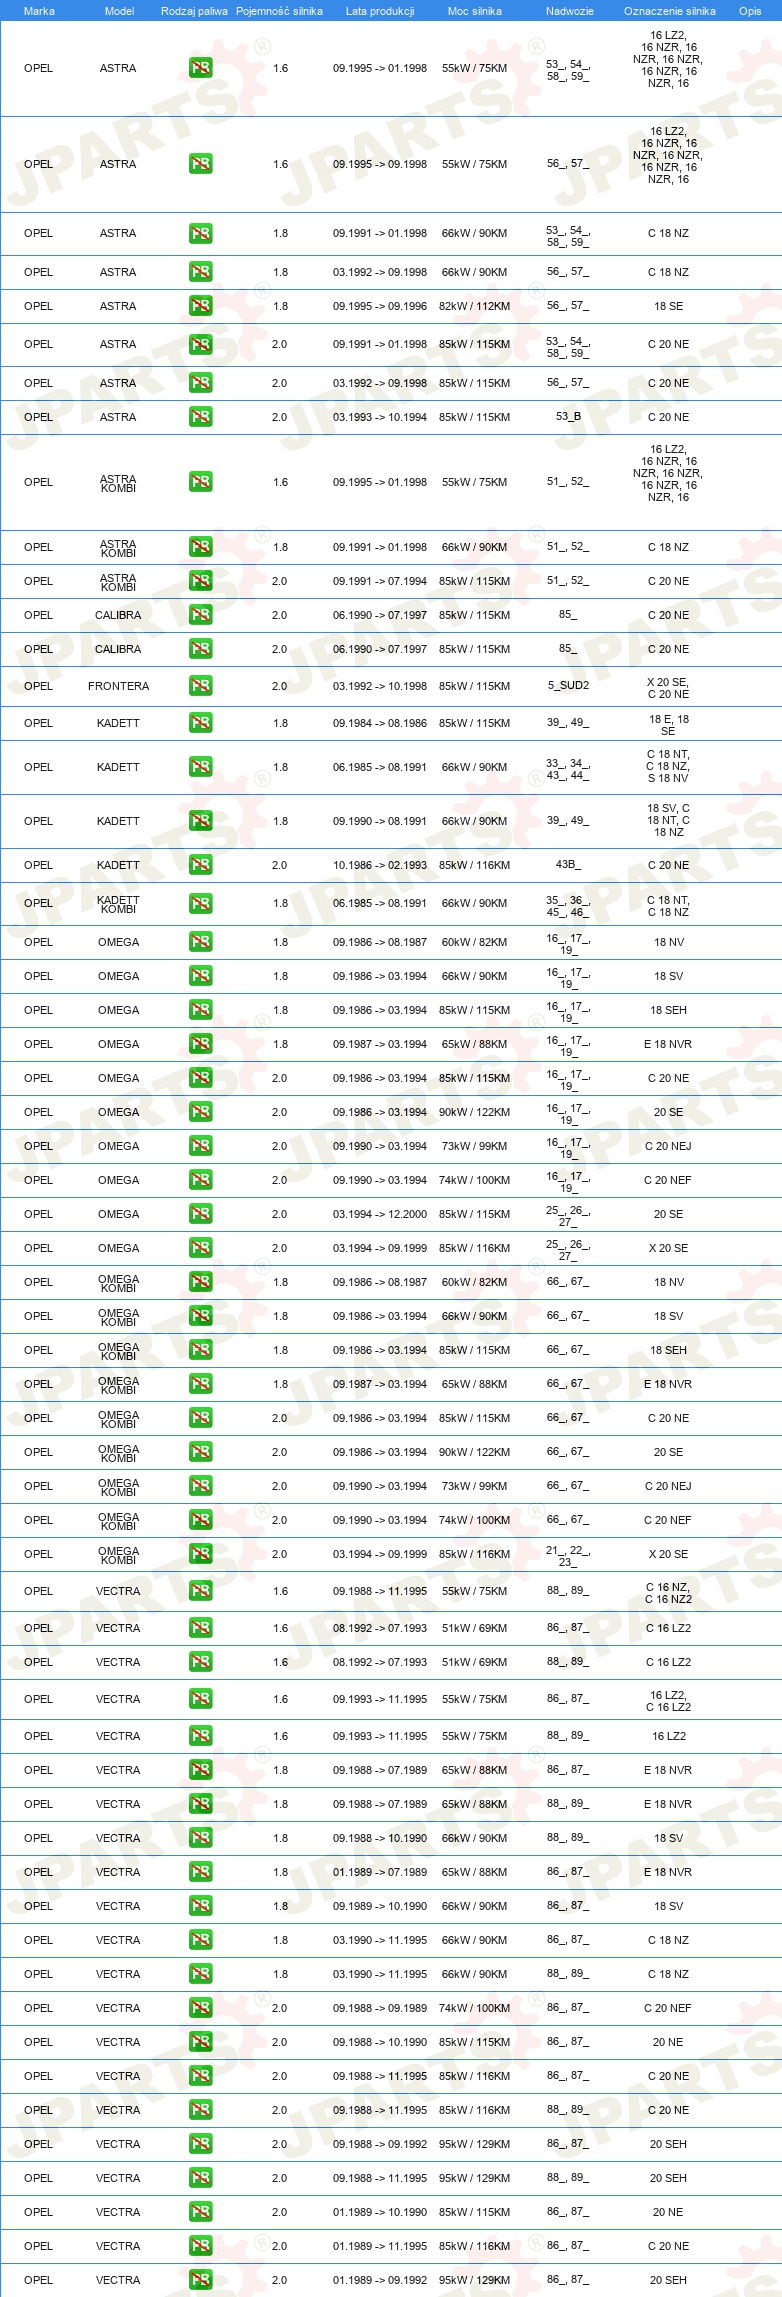Click the body code 43B_
Screen dimensions: 782x2297
(568, 865)
